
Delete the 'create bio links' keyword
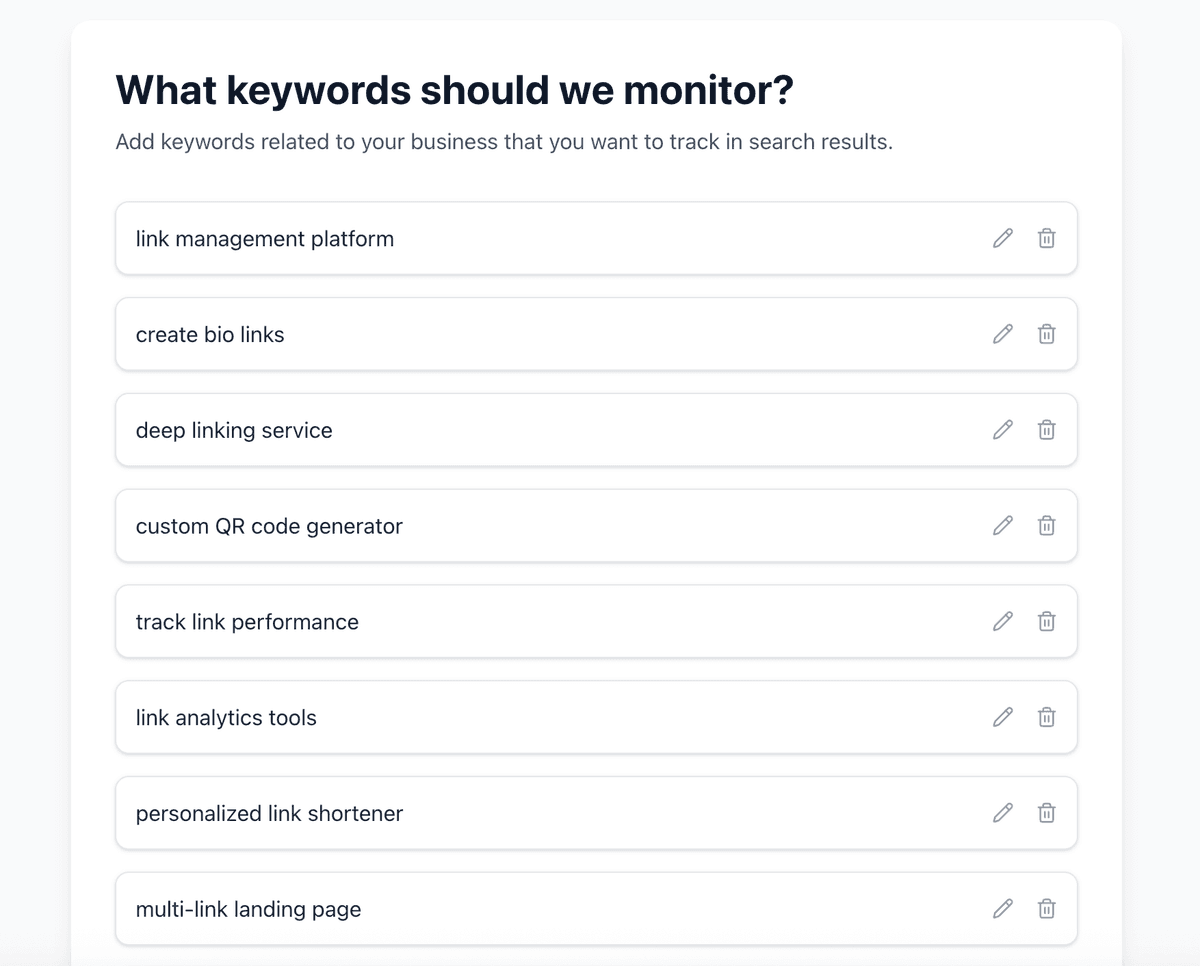[1046, 334]
